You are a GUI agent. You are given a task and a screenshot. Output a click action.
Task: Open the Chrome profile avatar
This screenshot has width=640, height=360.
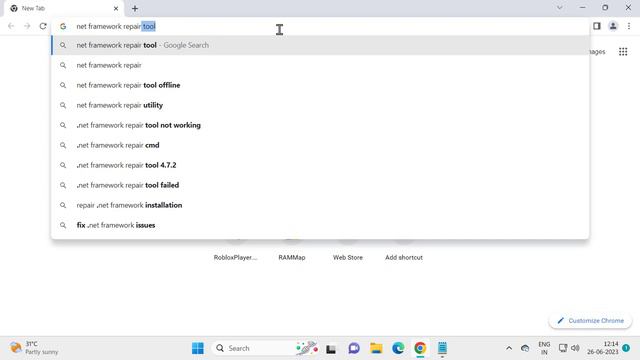pyautogui.click(x=613, y=26)
